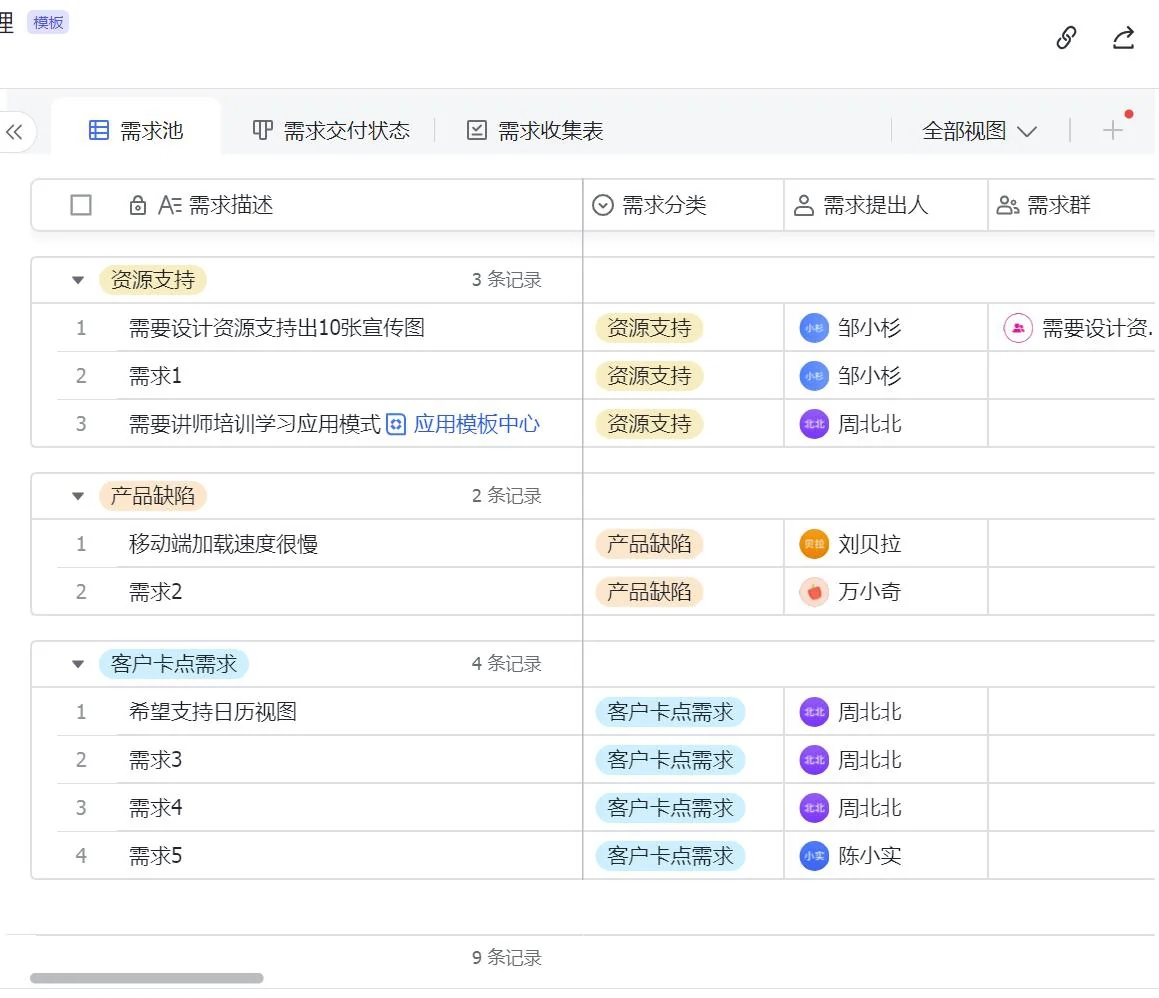The height and width of the screenshot is (998, 1159).
Task: Click the plus icon to add view
Action: pyautogui.click(x=1112, y=131)
